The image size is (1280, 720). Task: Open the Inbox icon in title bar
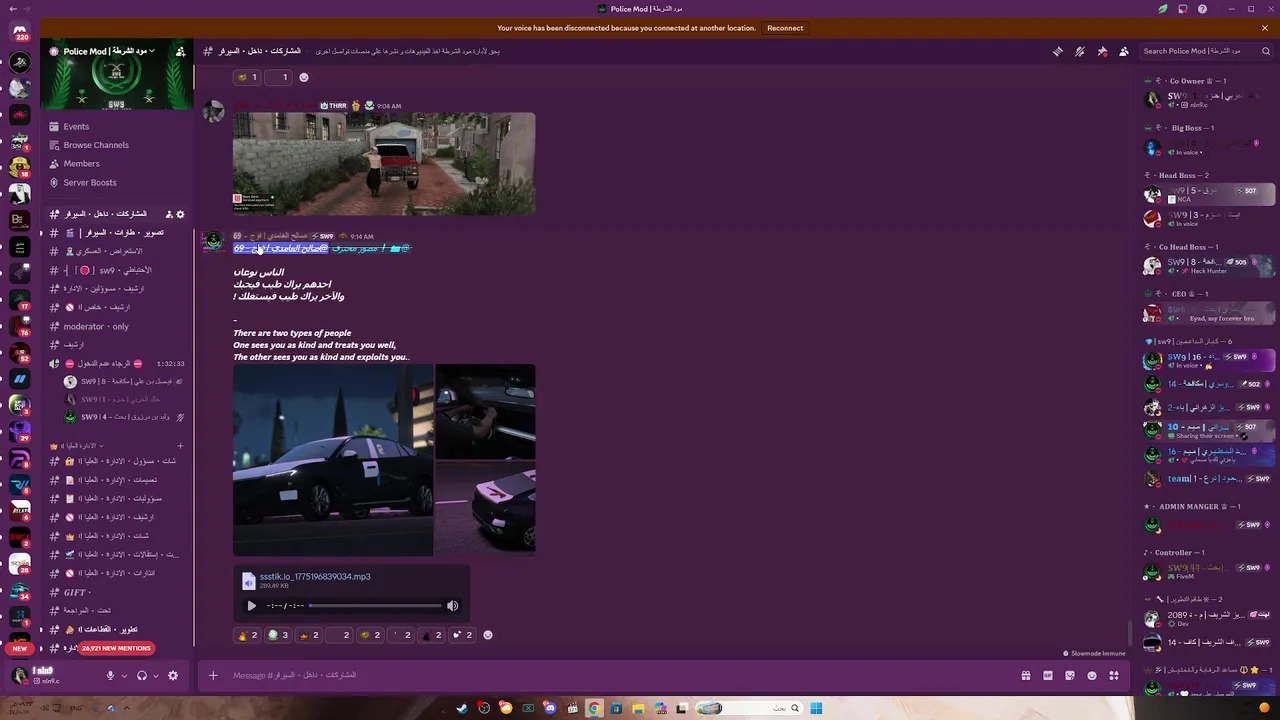(1183, 9)
